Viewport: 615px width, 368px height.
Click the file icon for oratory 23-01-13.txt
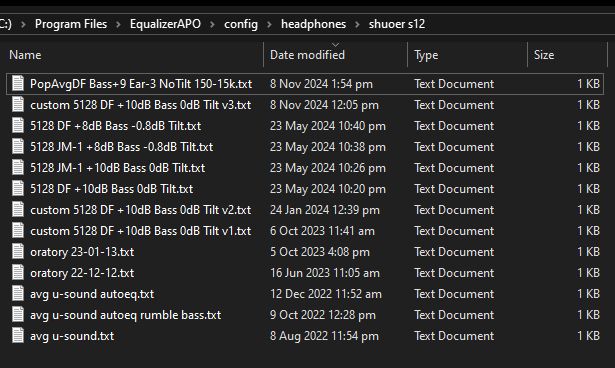point(18,251)
